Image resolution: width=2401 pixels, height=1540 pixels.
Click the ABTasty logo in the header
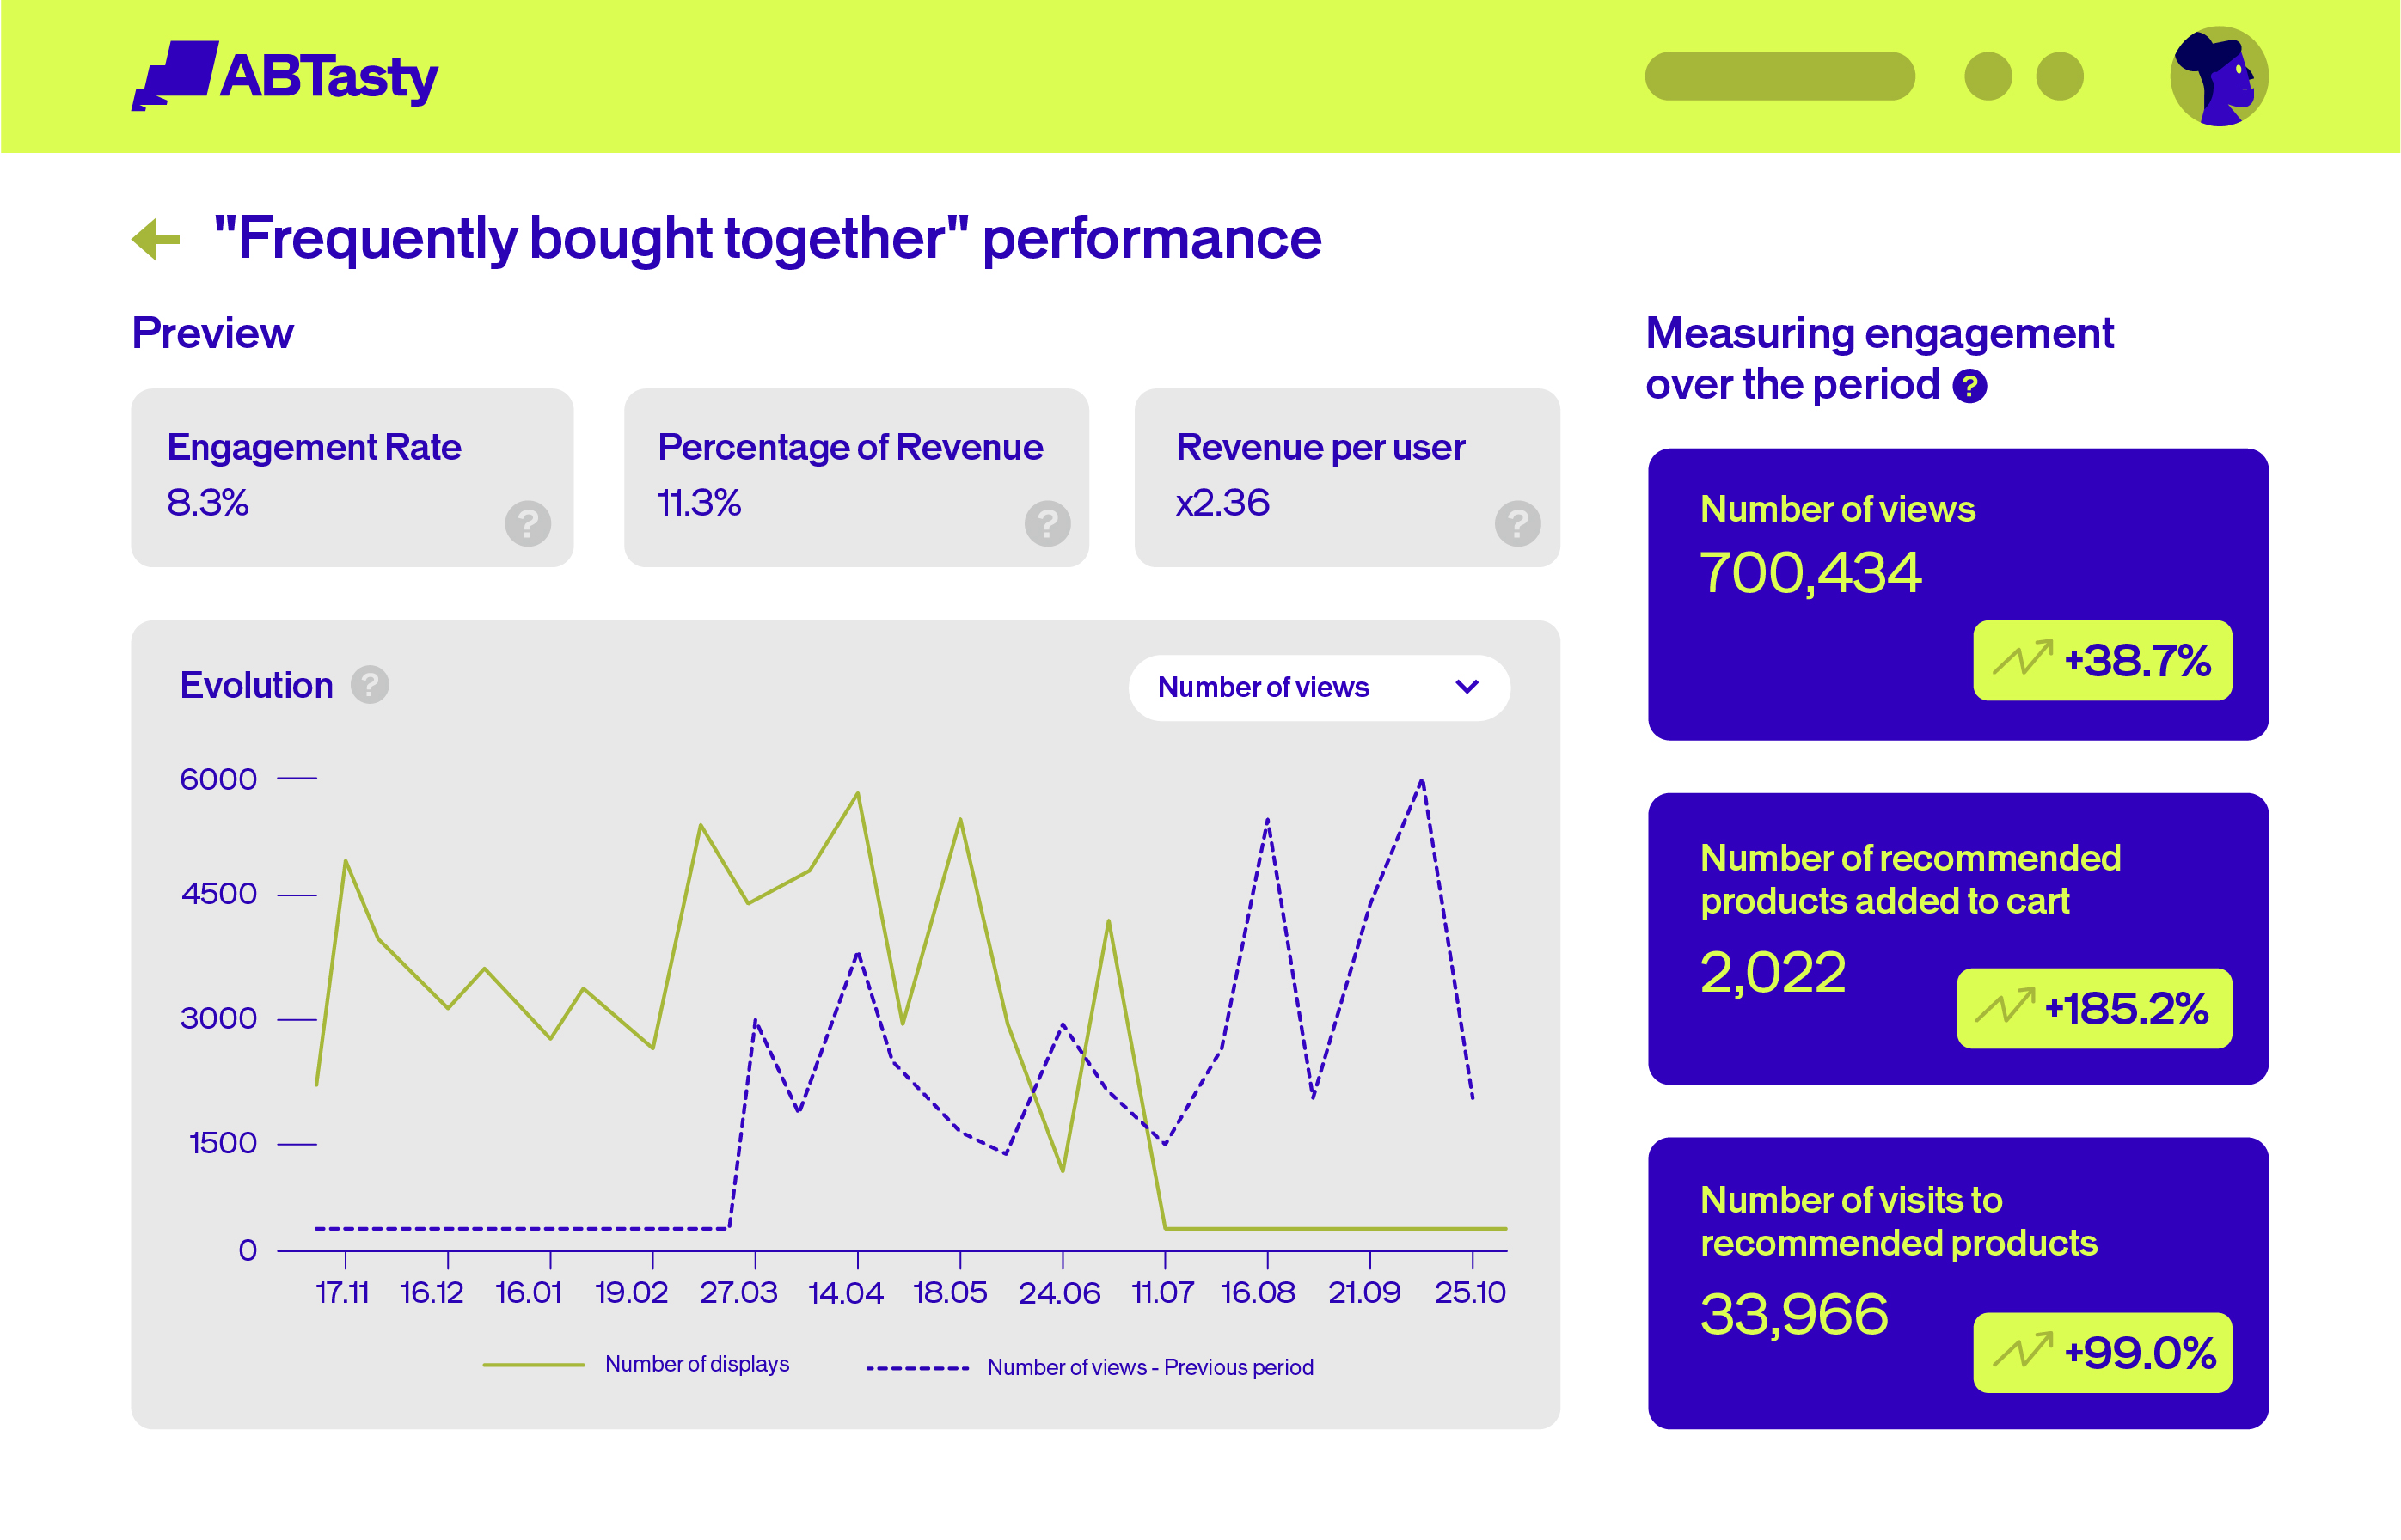pos(285,76)
